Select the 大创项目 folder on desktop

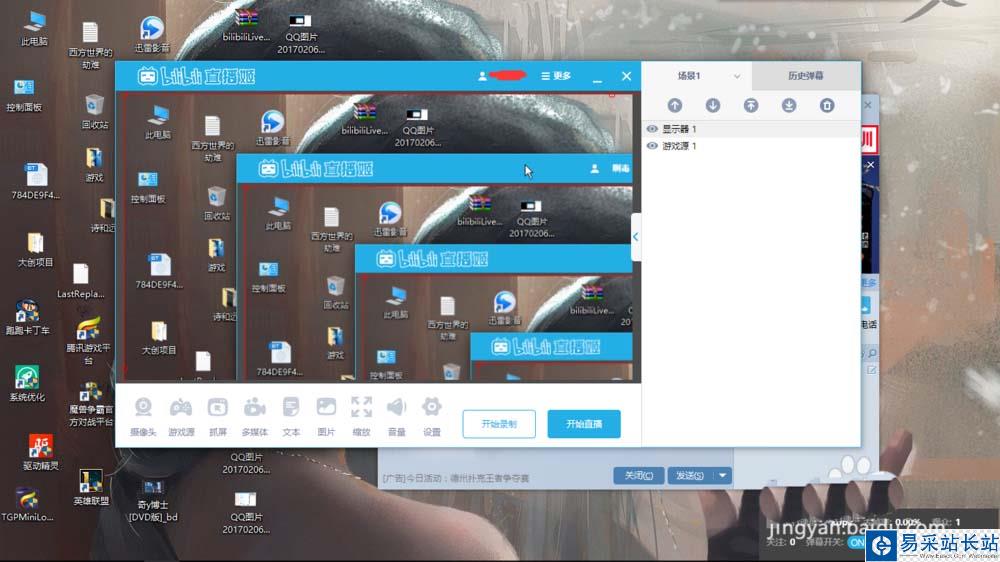(35, 249)
